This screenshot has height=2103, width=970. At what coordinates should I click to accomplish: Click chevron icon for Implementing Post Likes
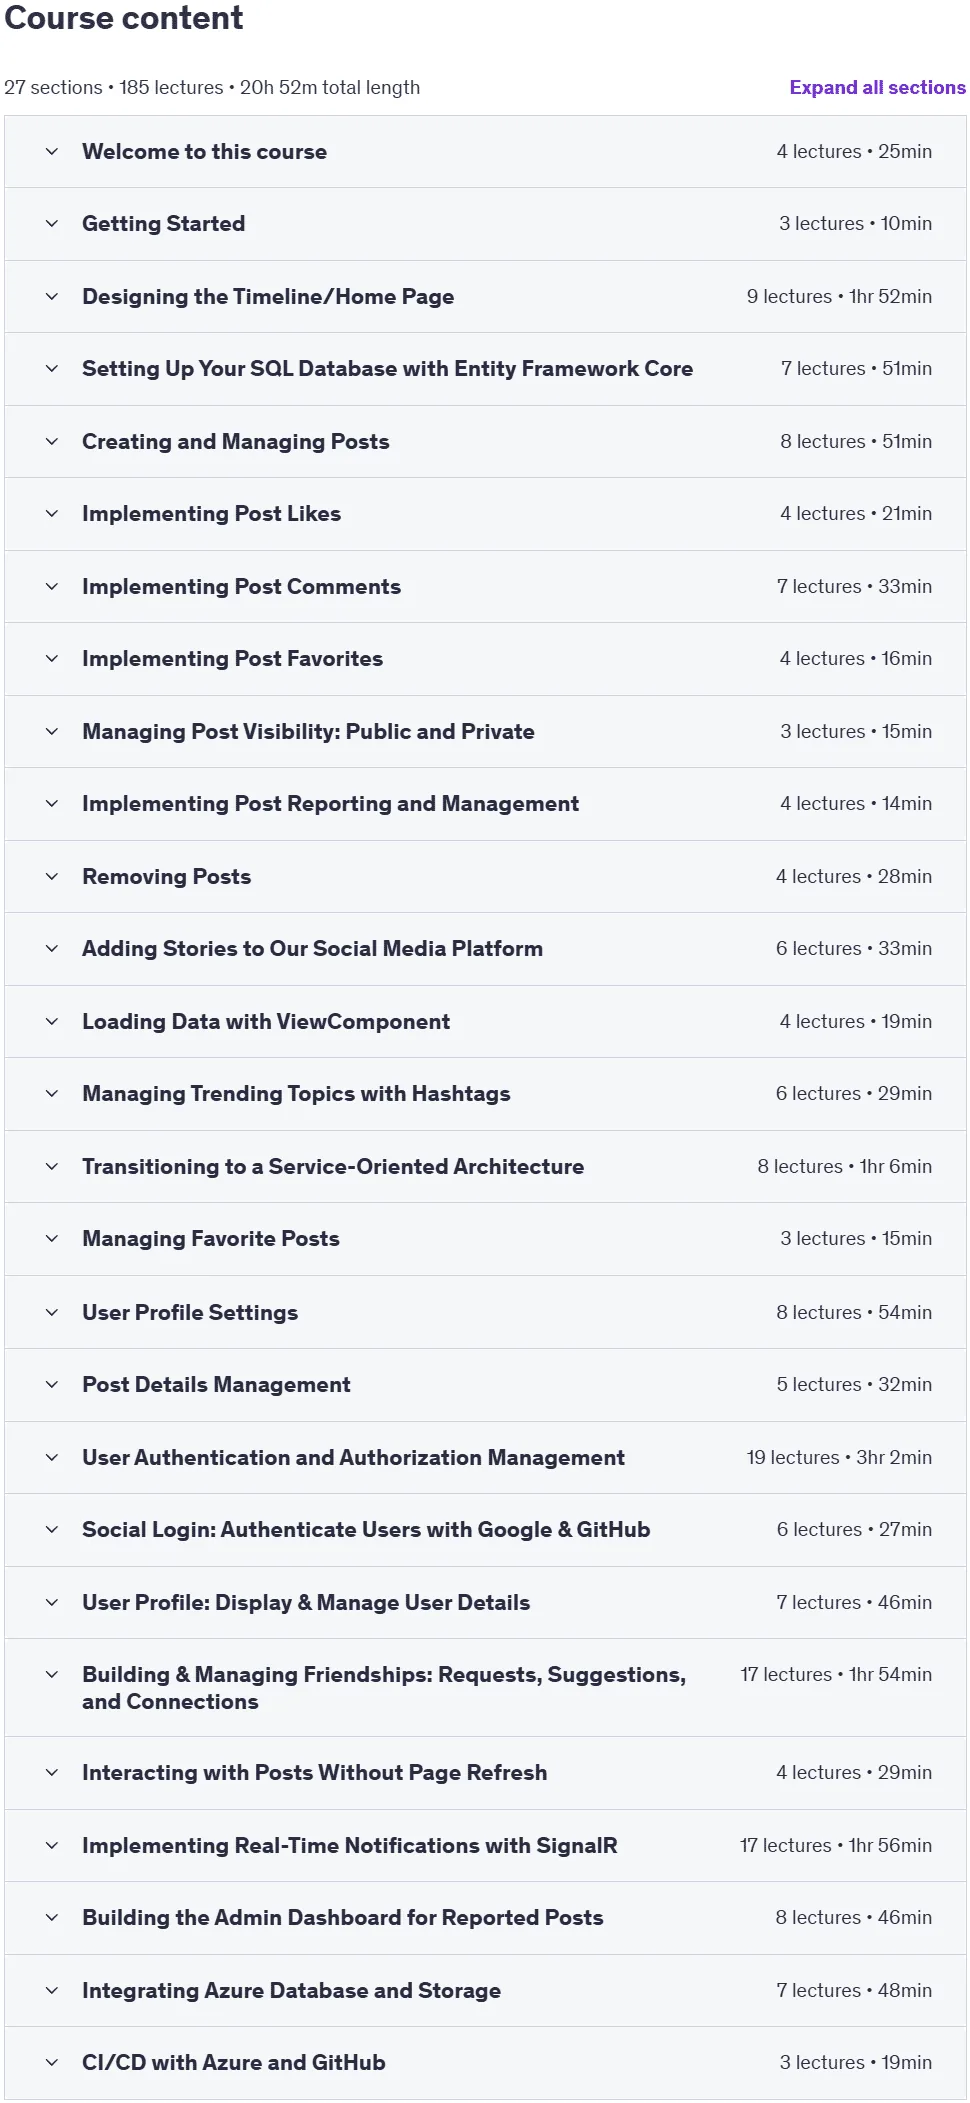52,514
